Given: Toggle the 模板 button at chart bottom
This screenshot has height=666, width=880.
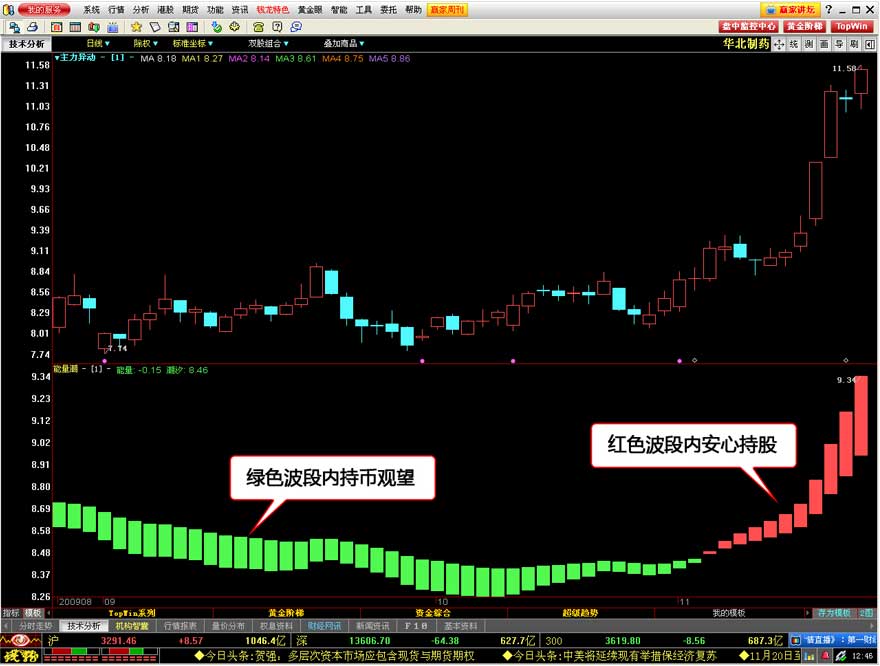Looking at the screenshot, I should click(x=34, y=612).
